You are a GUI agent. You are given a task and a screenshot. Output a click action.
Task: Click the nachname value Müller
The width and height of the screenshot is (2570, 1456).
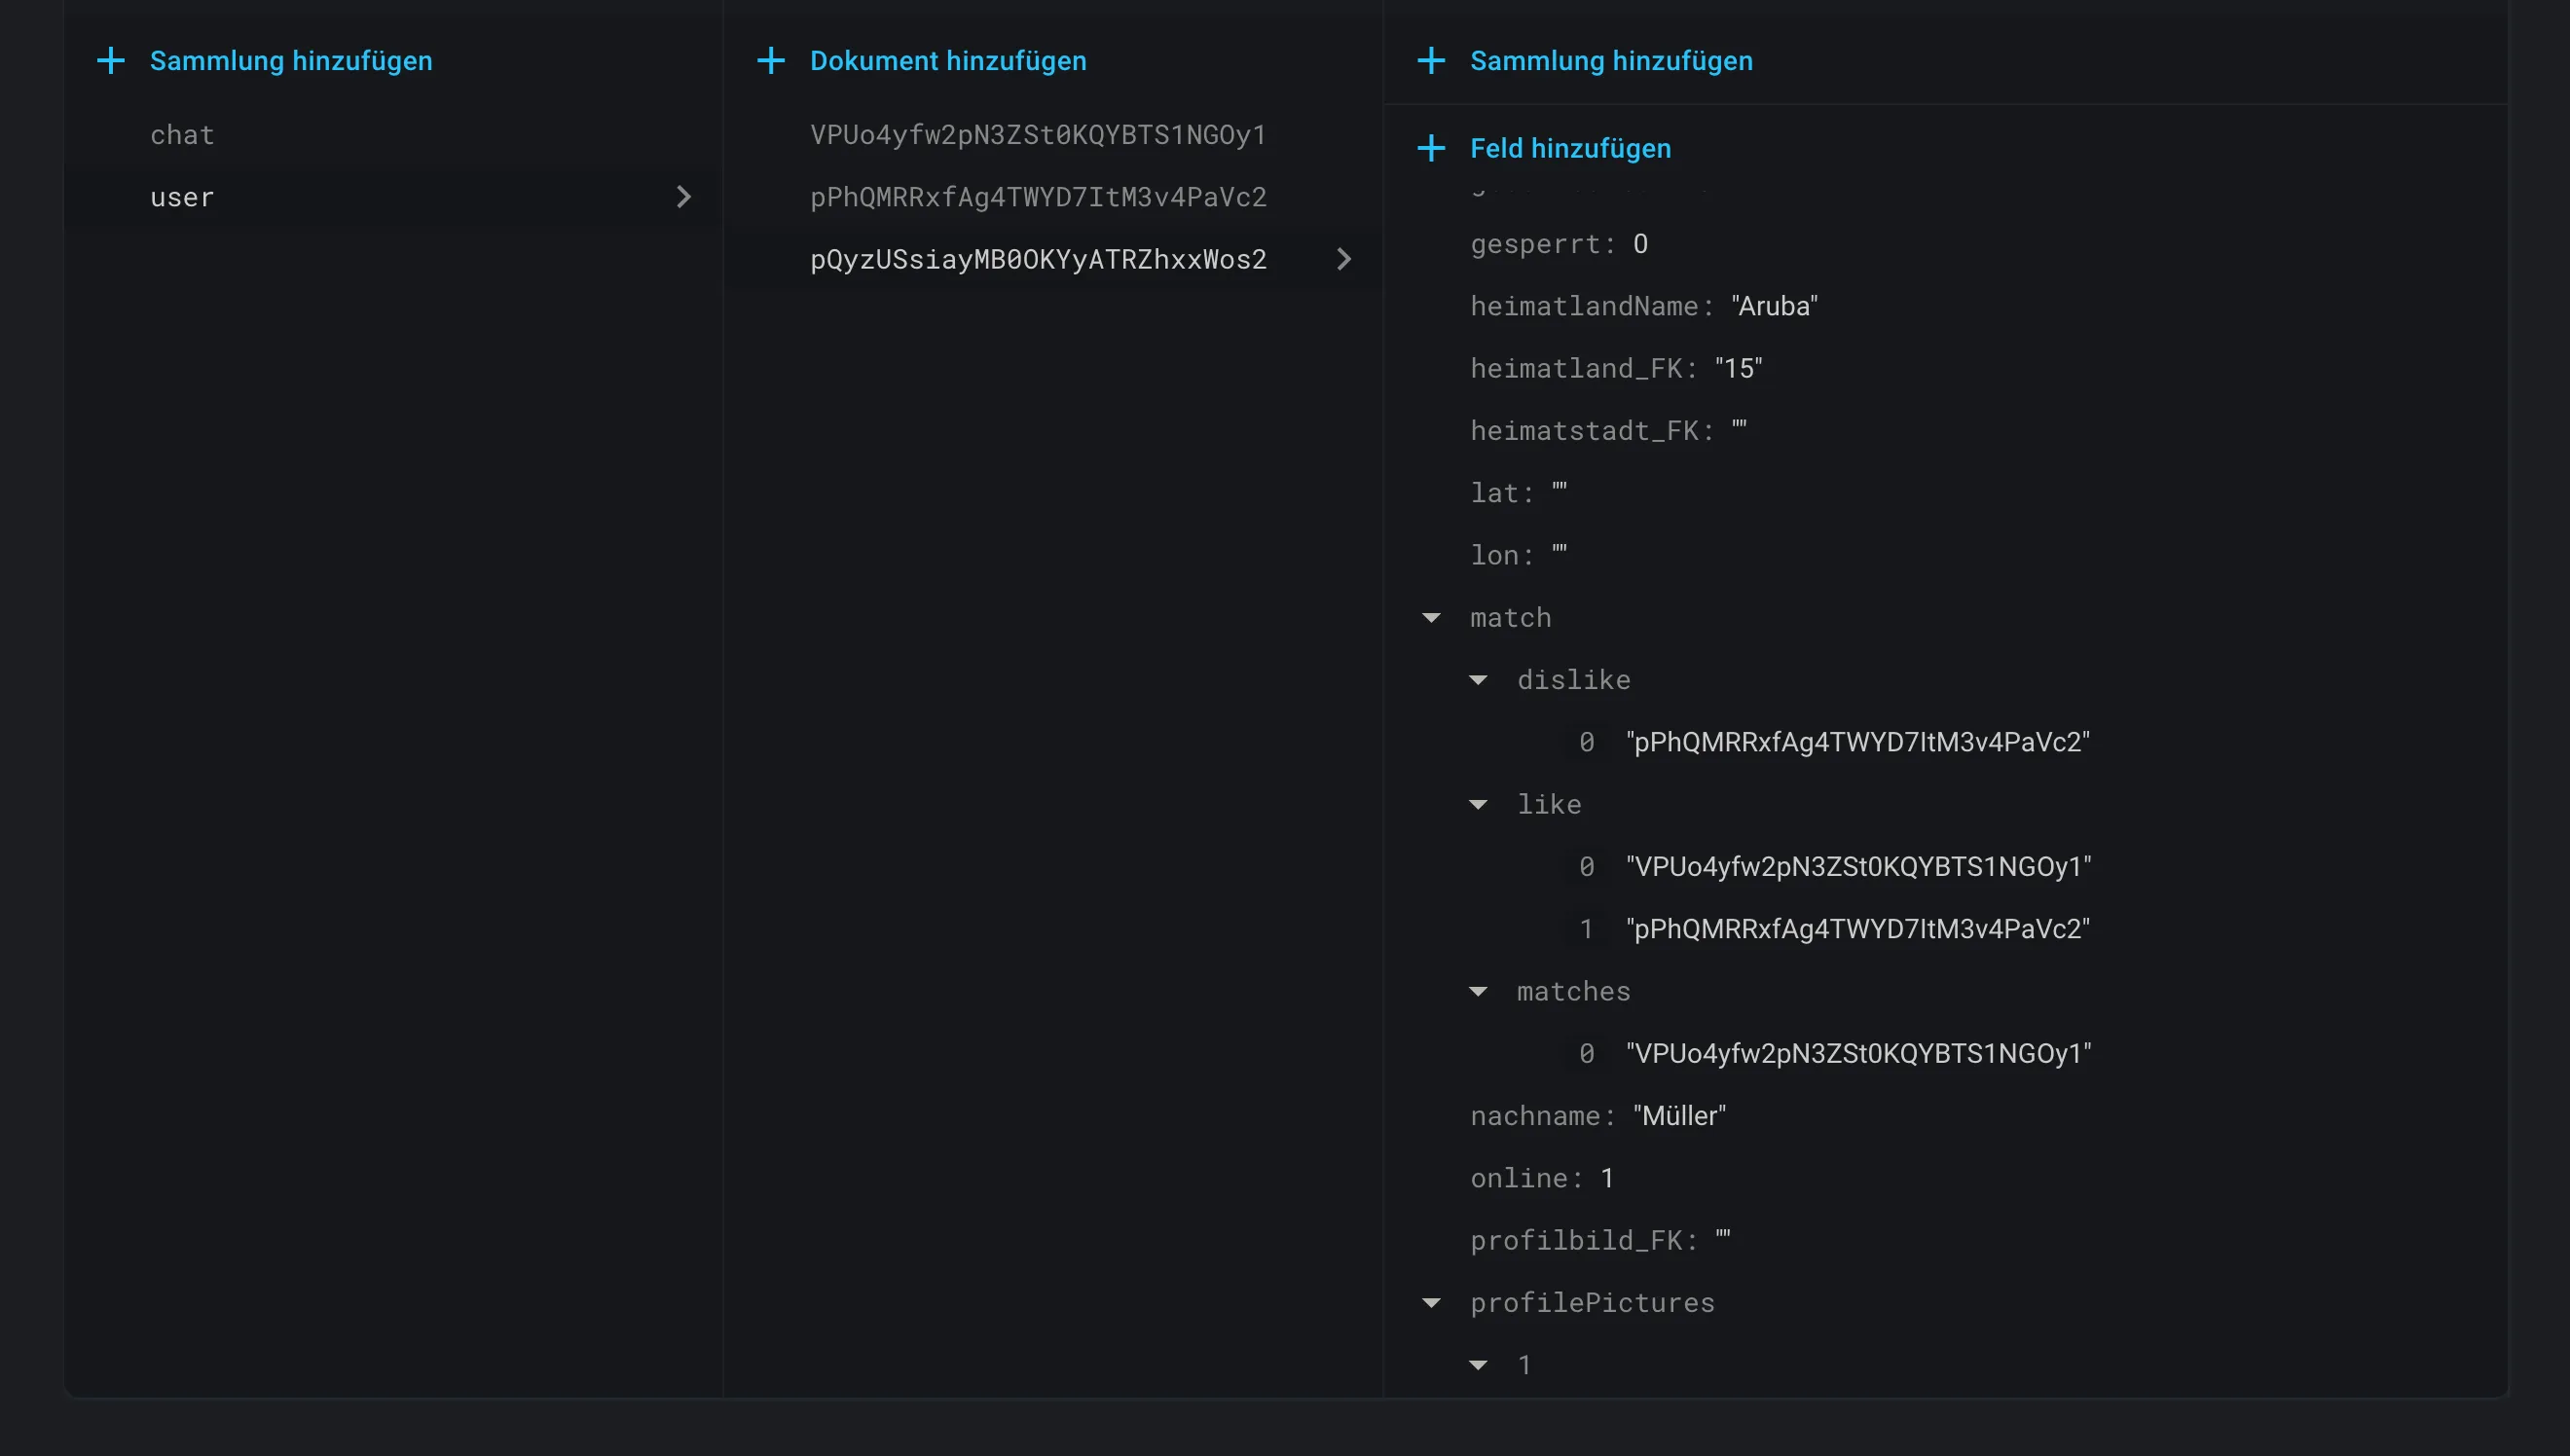click(1679, 1116)
